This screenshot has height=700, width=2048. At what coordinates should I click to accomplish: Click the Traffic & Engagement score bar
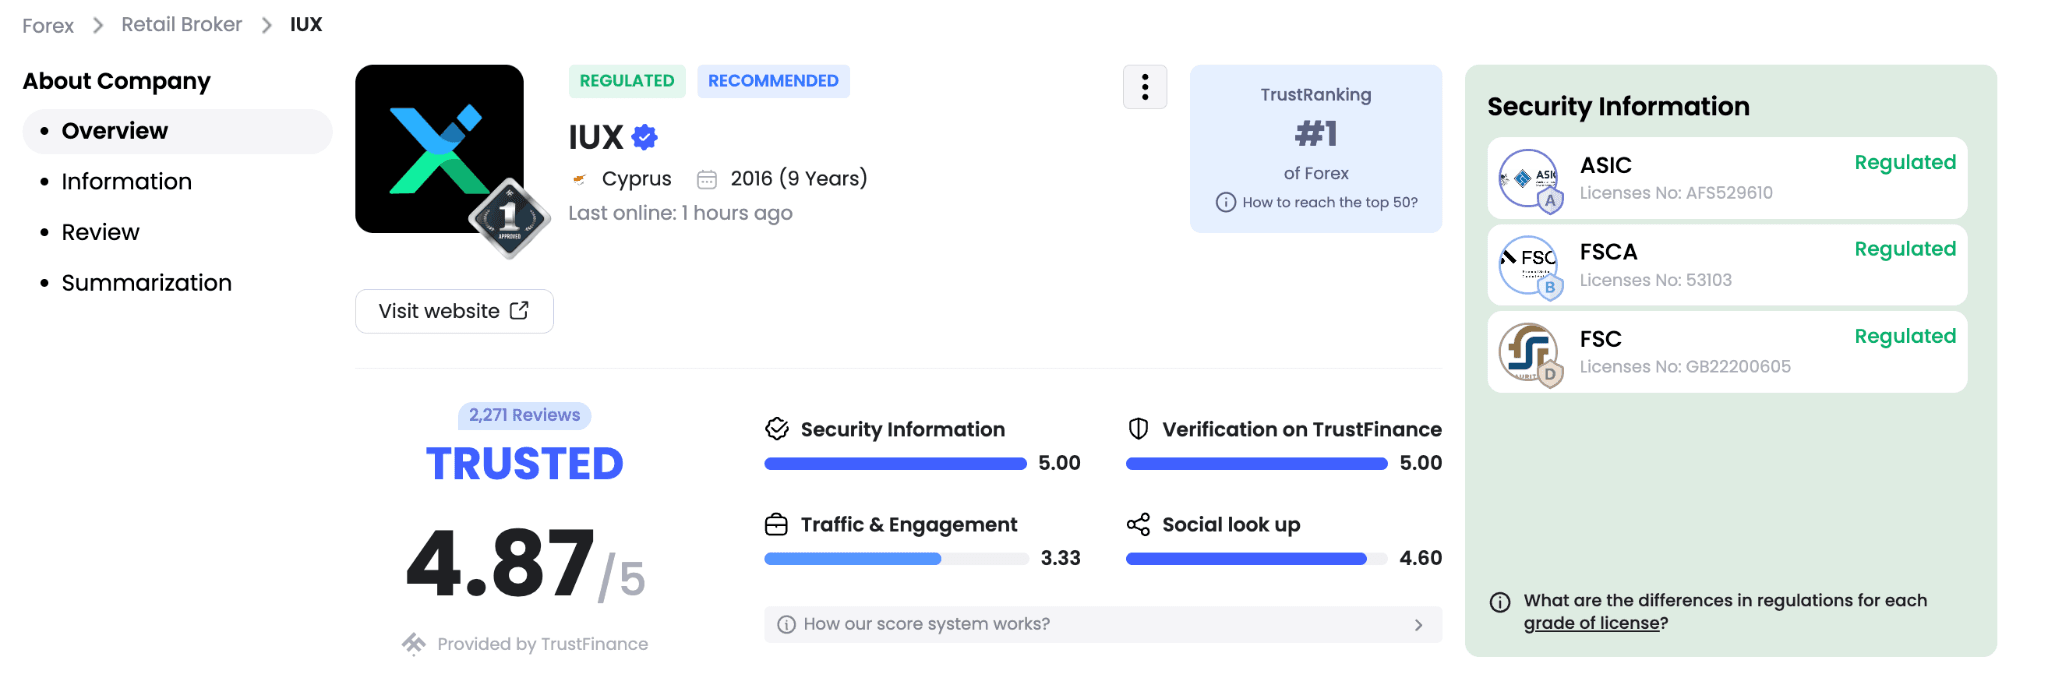[895, 559]
